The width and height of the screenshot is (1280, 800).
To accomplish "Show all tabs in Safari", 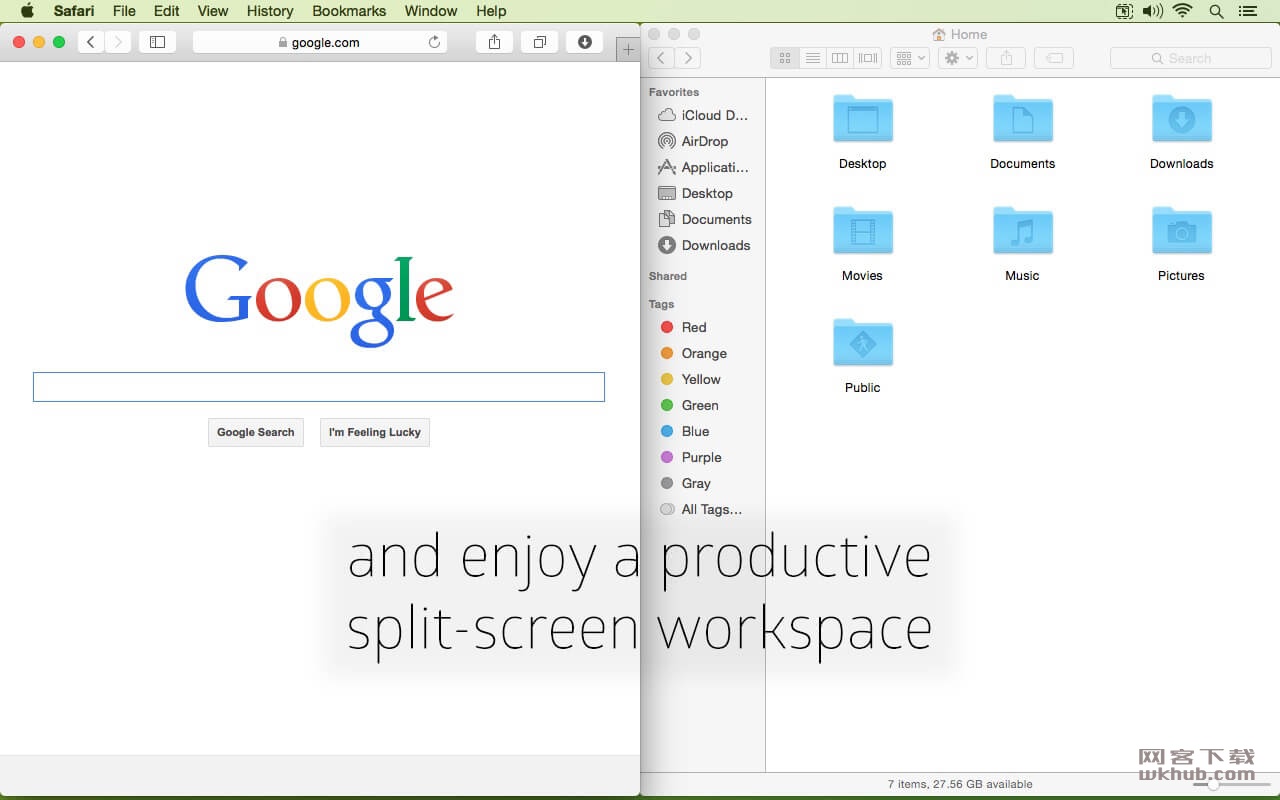I will (539, 42).
